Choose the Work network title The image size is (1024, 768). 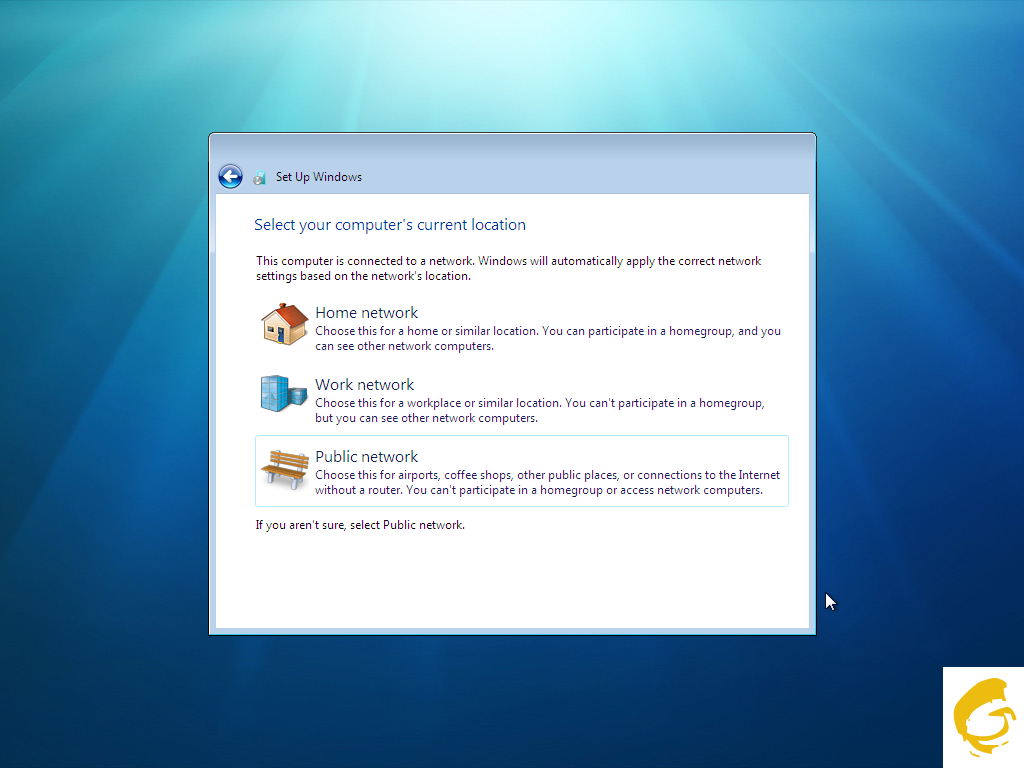[x=364, y=385]
